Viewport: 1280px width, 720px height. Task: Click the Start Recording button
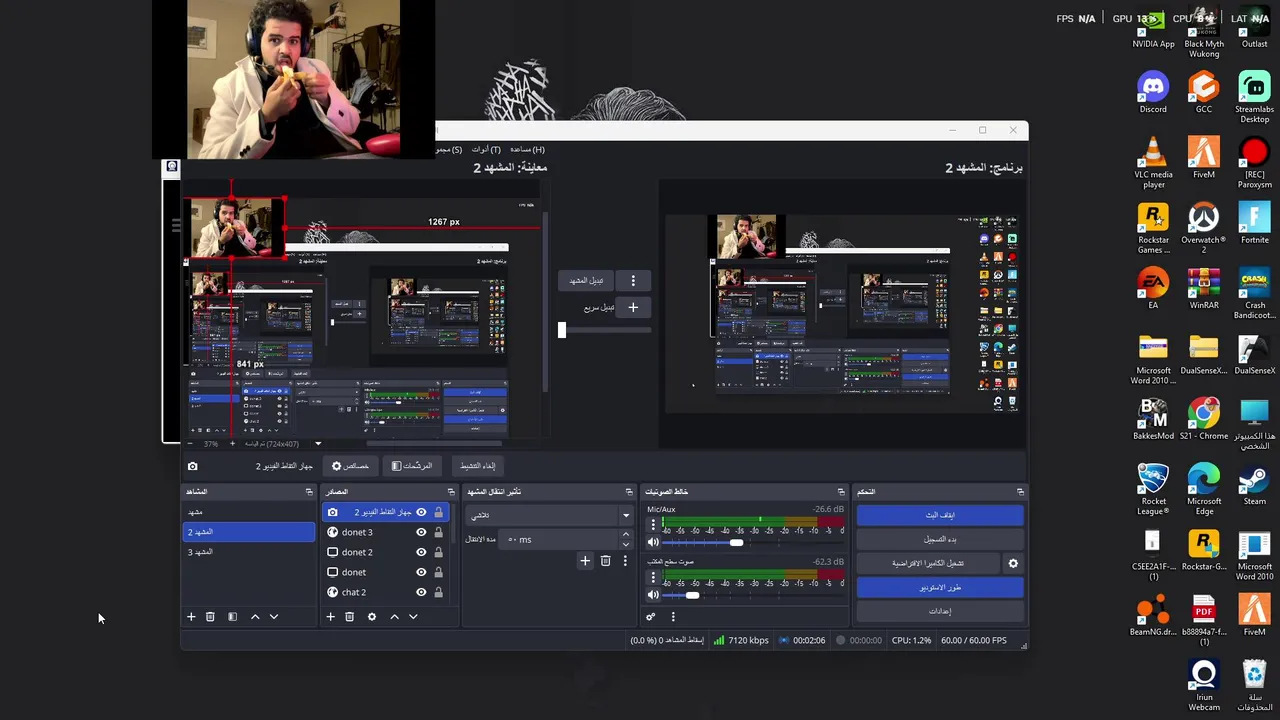point(940,539)
